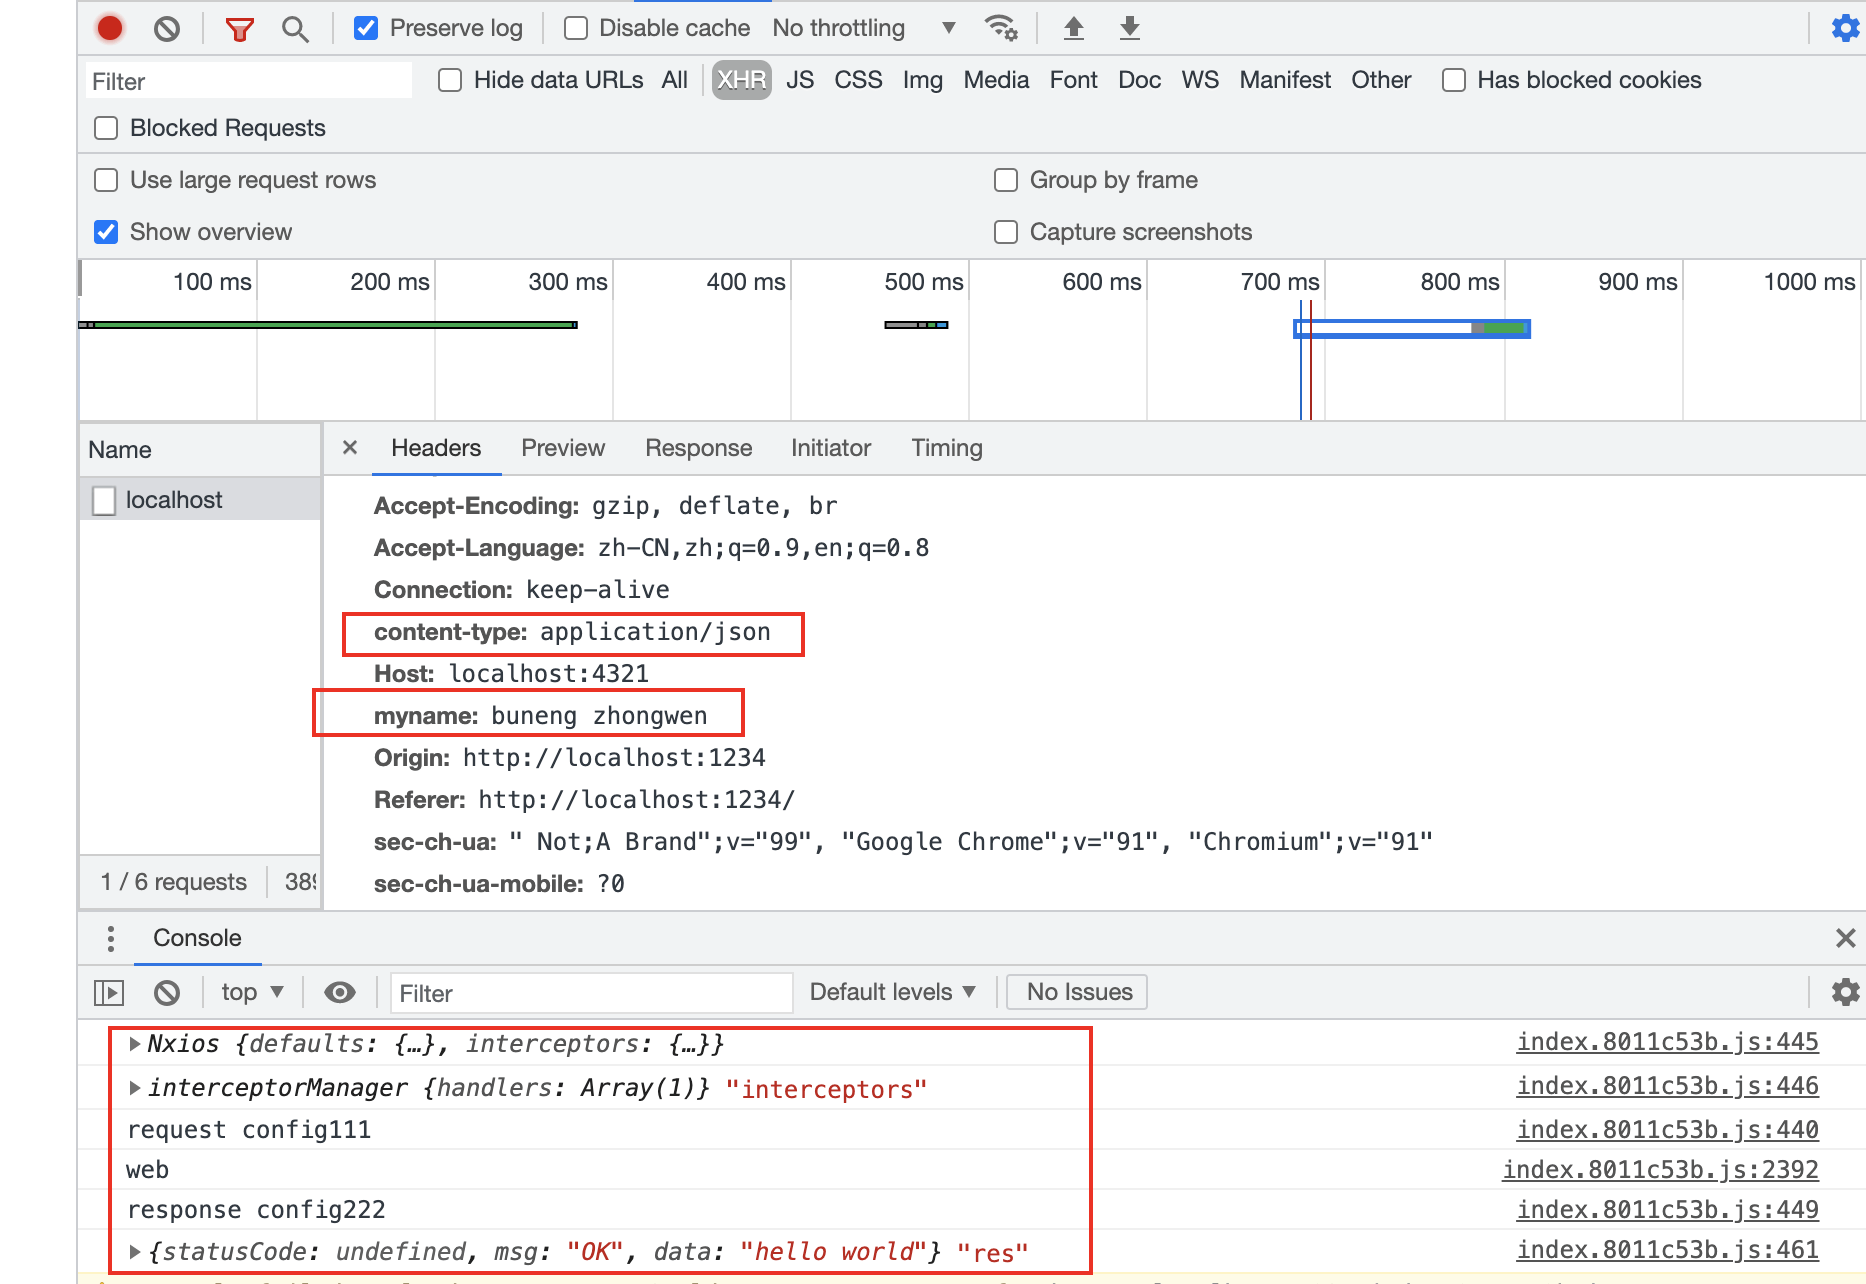
Task: Enable Has blocked cookies filter
Action: click(1454, 80)
